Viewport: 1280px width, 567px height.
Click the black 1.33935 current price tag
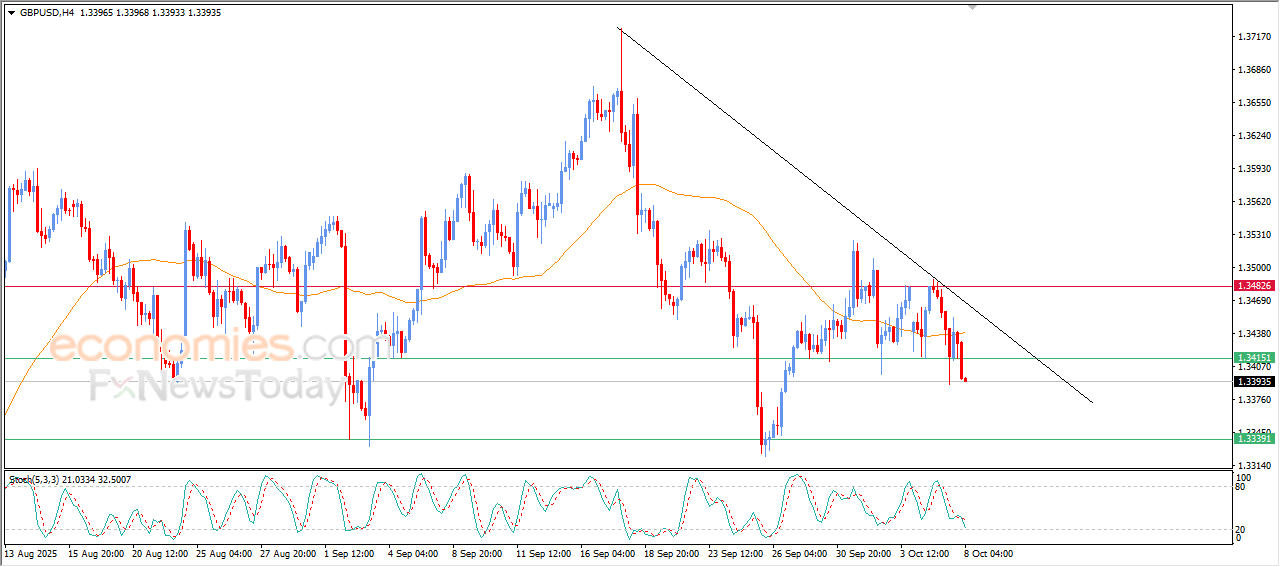point(1253,382)
